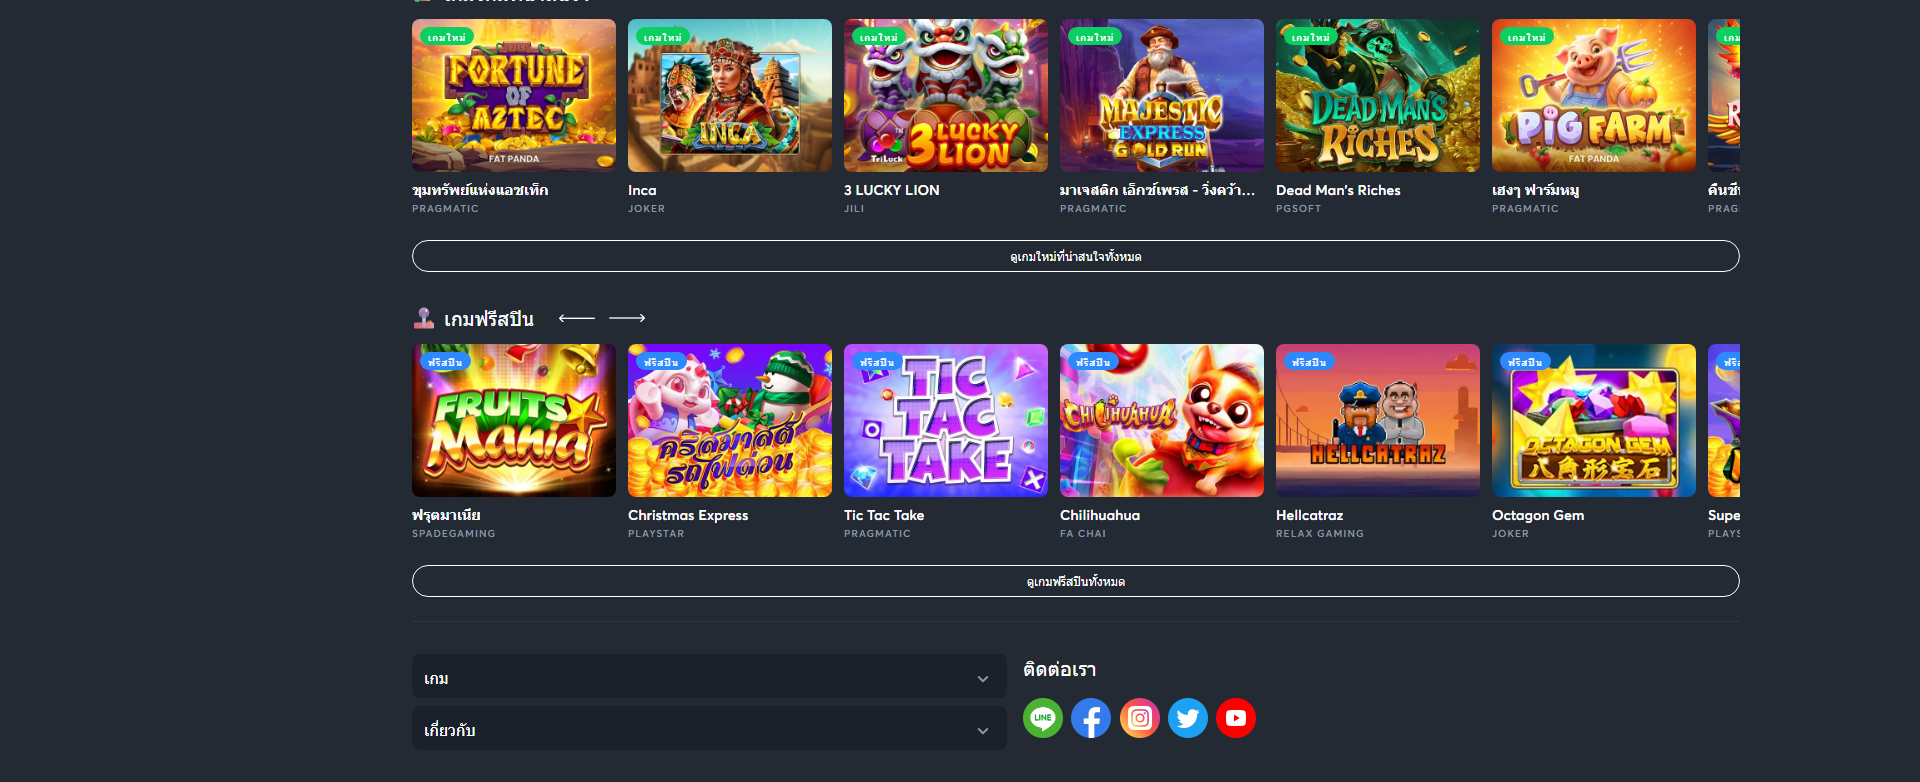Click the เกมฟรีสปิน section heading
1920x782 pixels.
pos(489,319)
